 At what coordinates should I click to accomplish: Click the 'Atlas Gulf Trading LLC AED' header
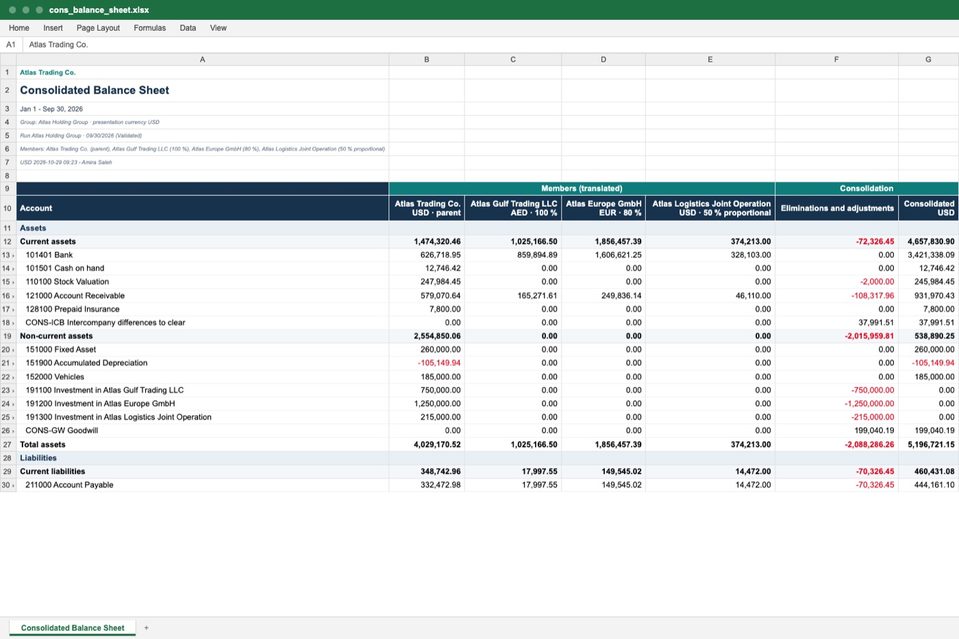click(x=513, y=209)
